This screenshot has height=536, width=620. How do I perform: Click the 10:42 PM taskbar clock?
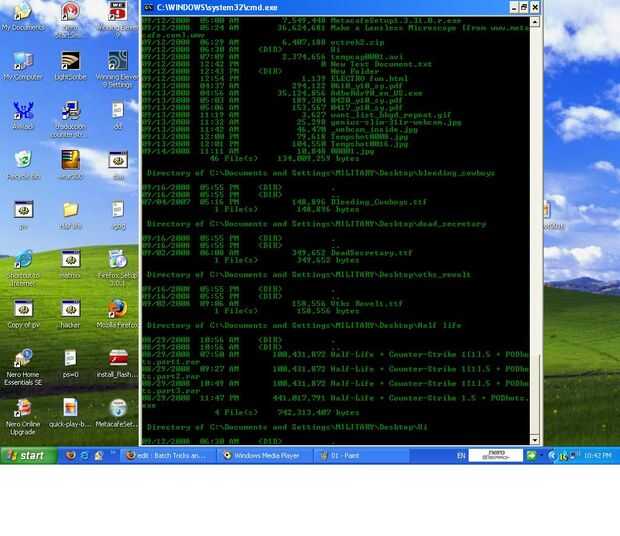[597, 455]
